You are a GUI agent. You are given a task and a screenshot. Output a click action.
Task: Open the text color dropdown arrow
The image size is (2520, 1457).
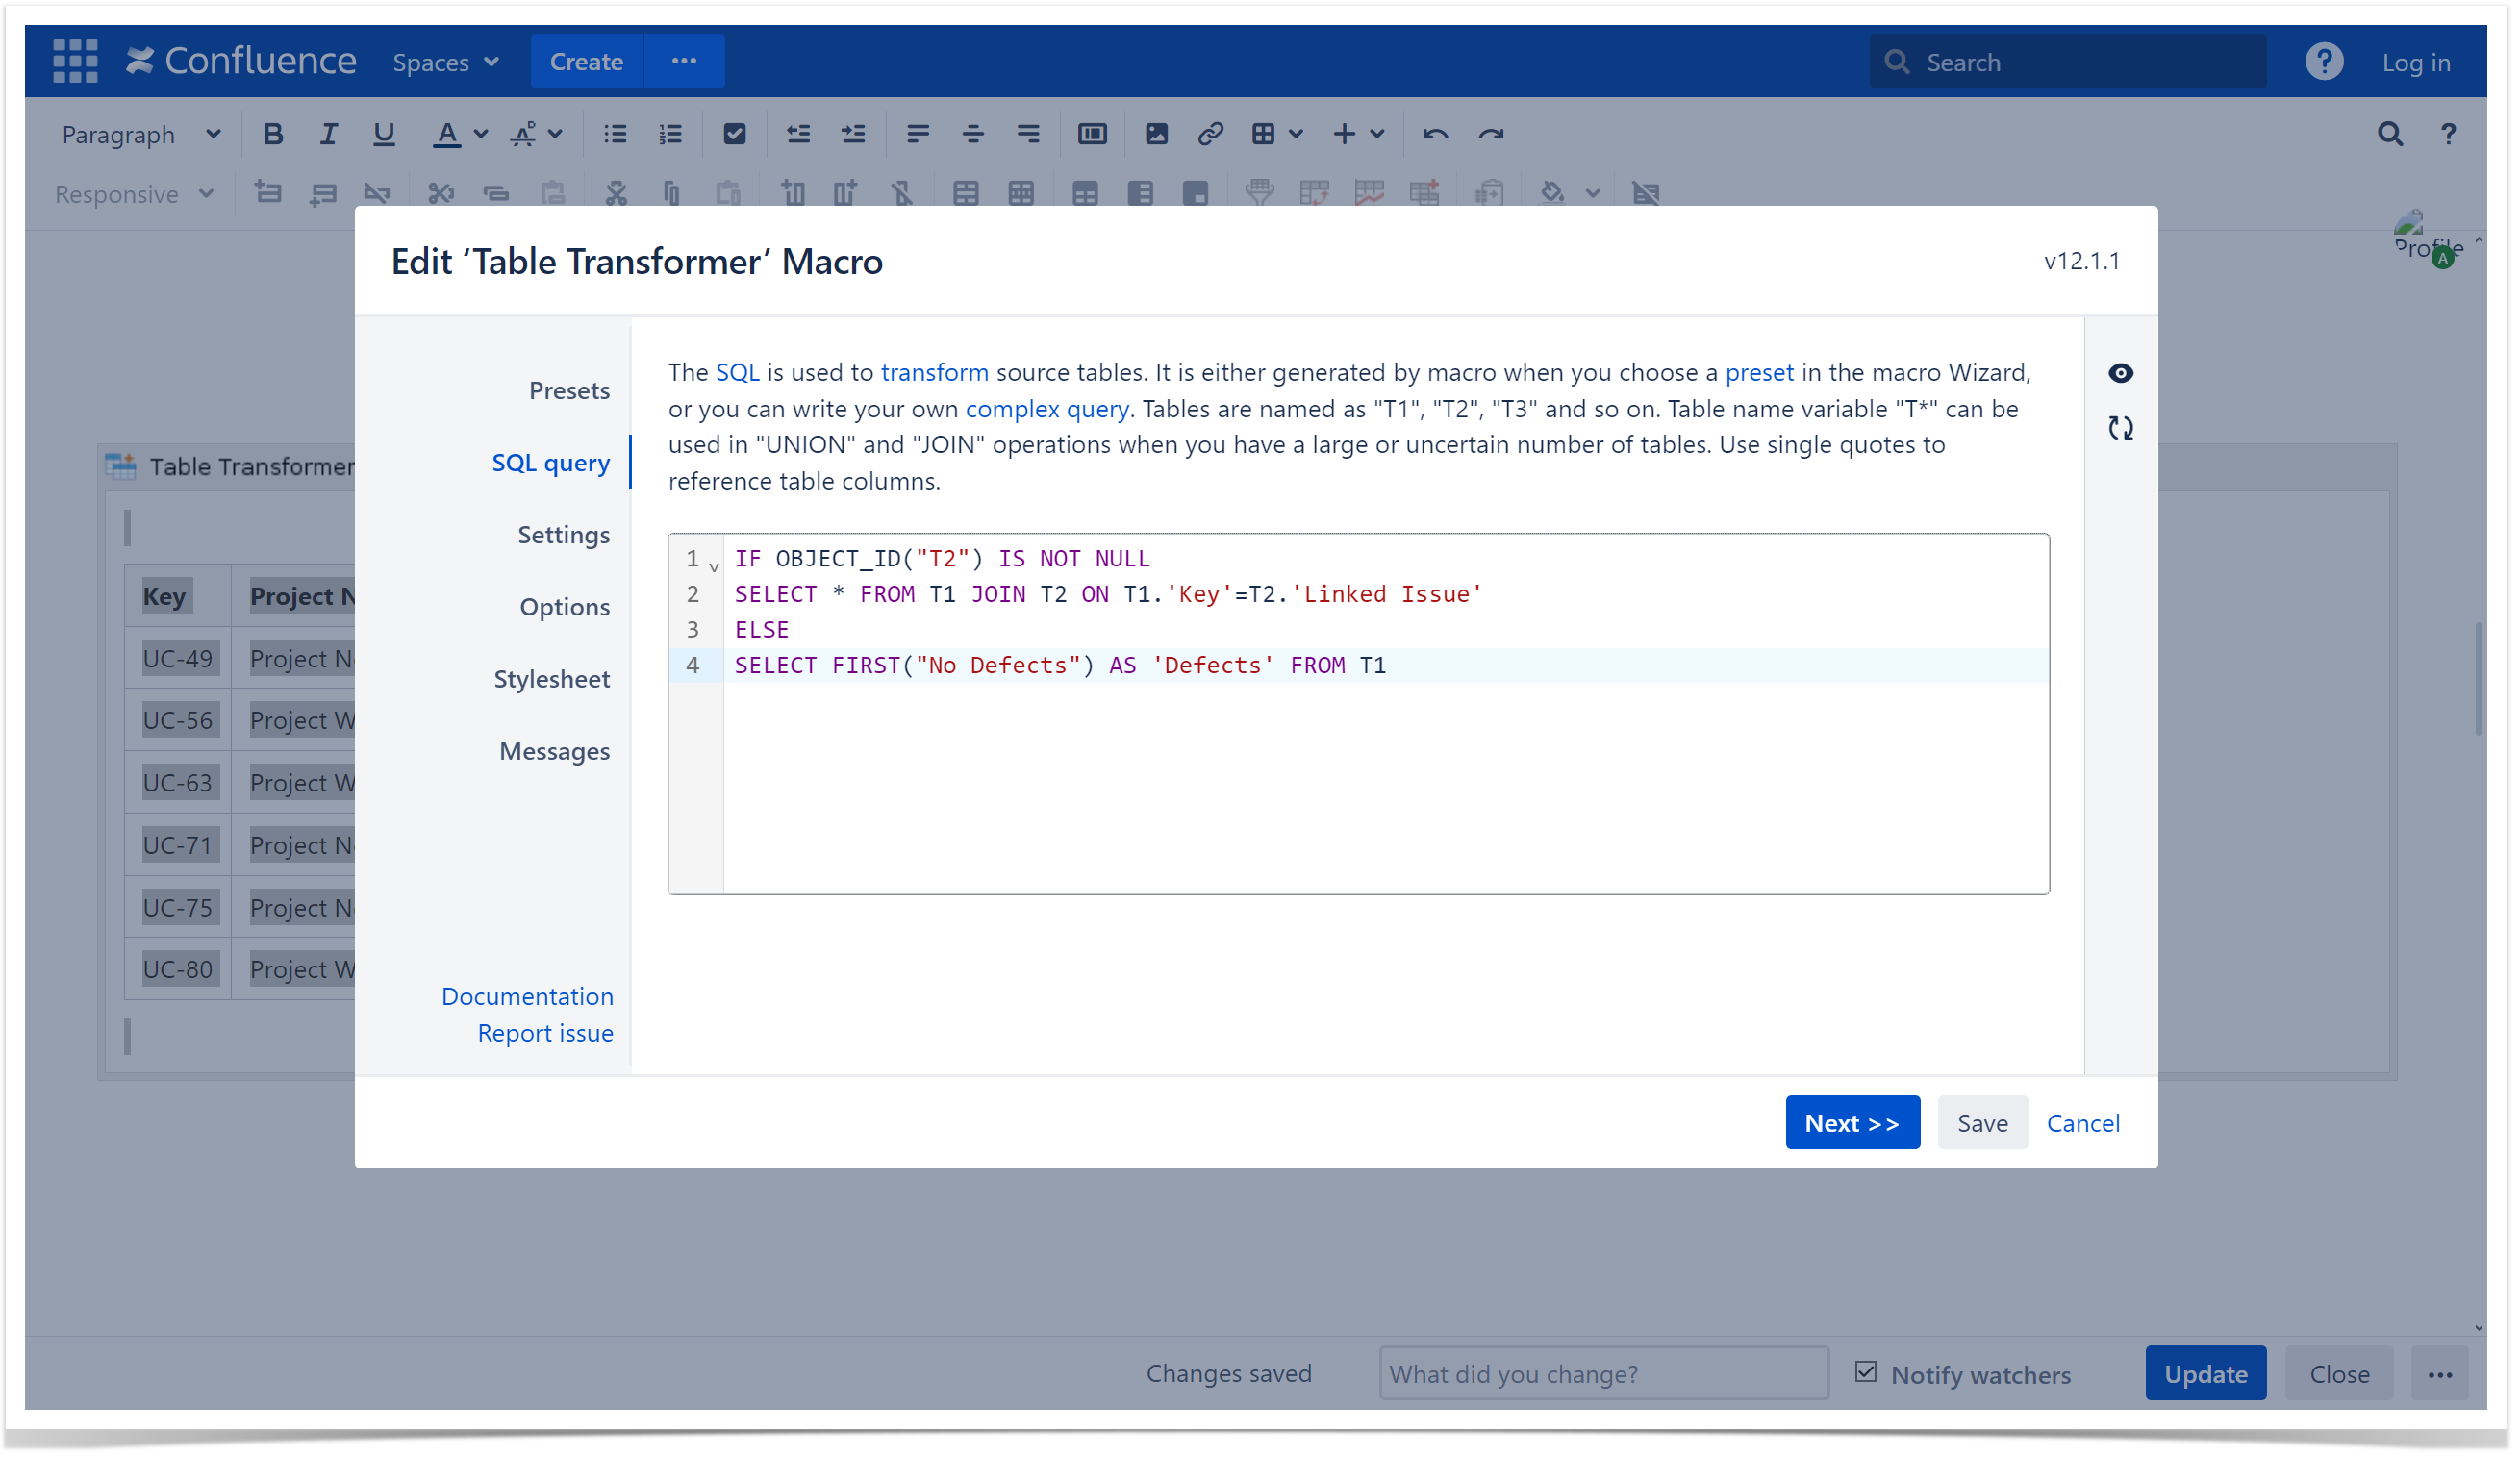coord(482,134)
